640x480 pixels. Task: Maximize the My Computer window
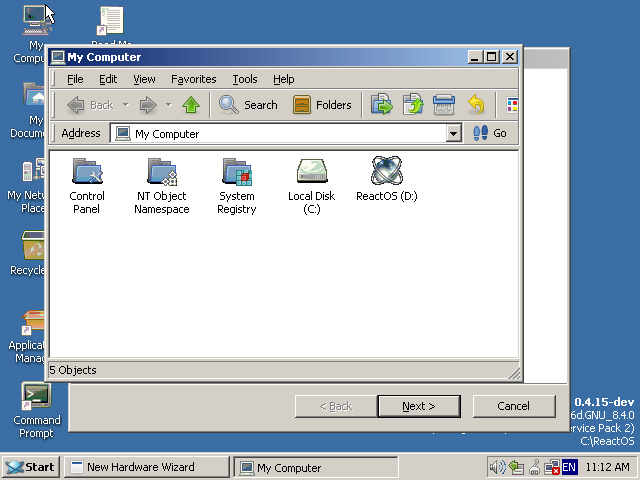492,57
